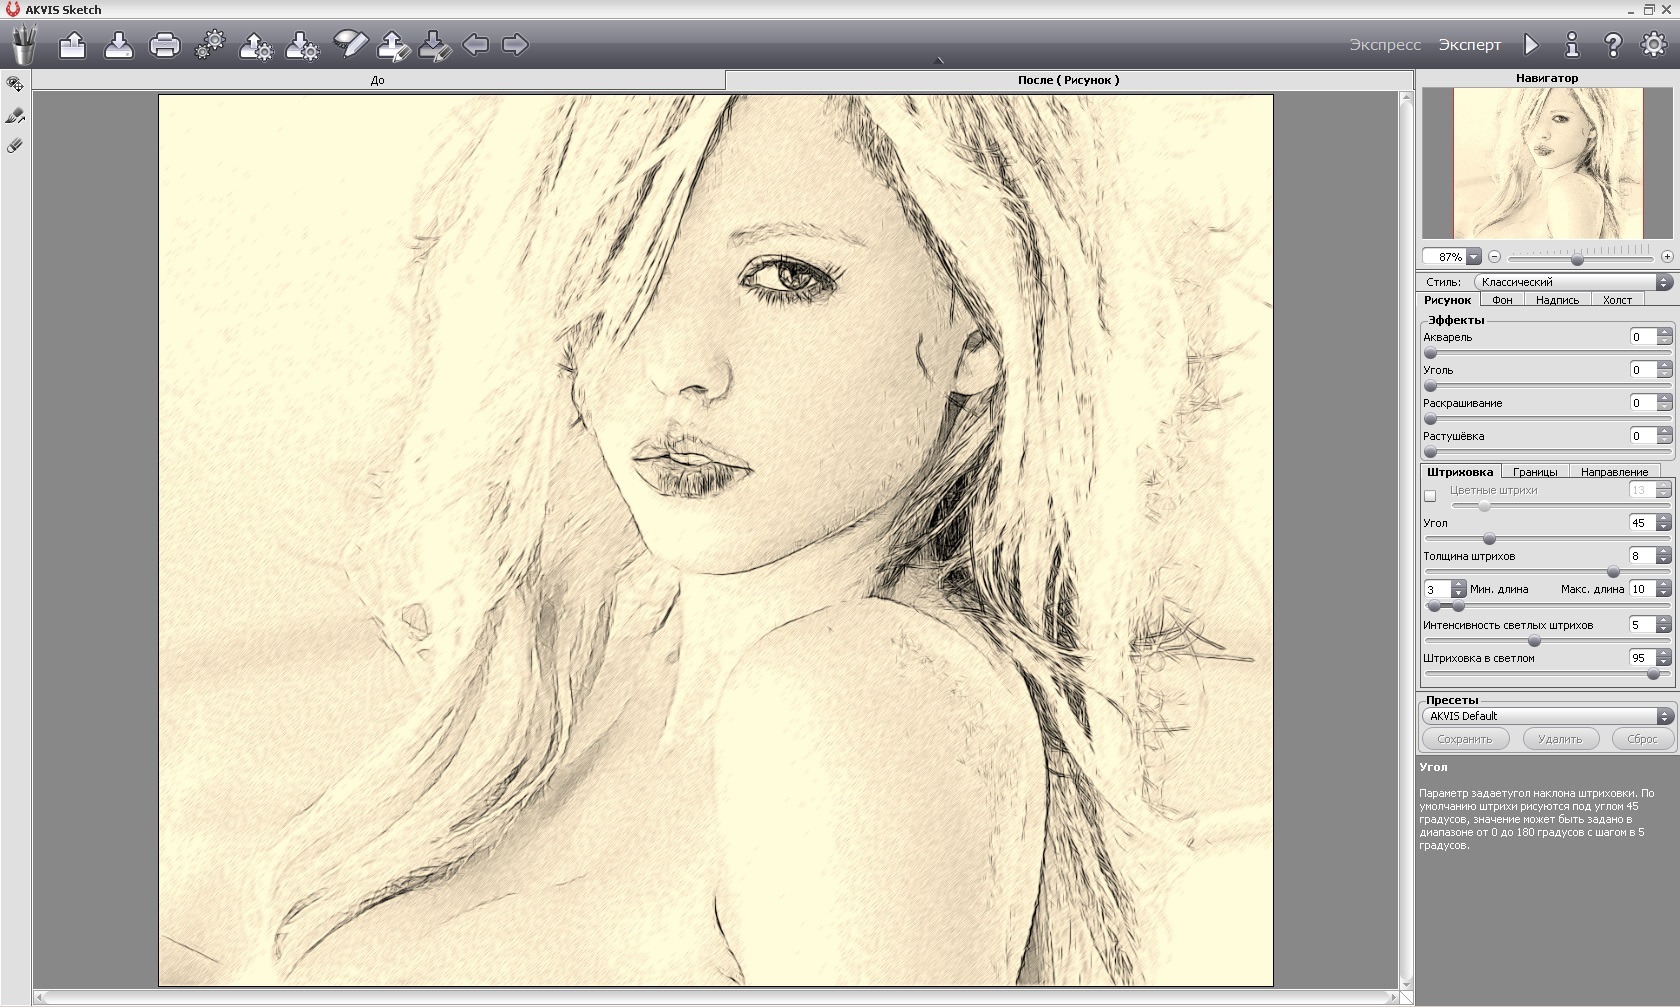
Task: Click the undo left arrow icon
Action: (475, 45)
